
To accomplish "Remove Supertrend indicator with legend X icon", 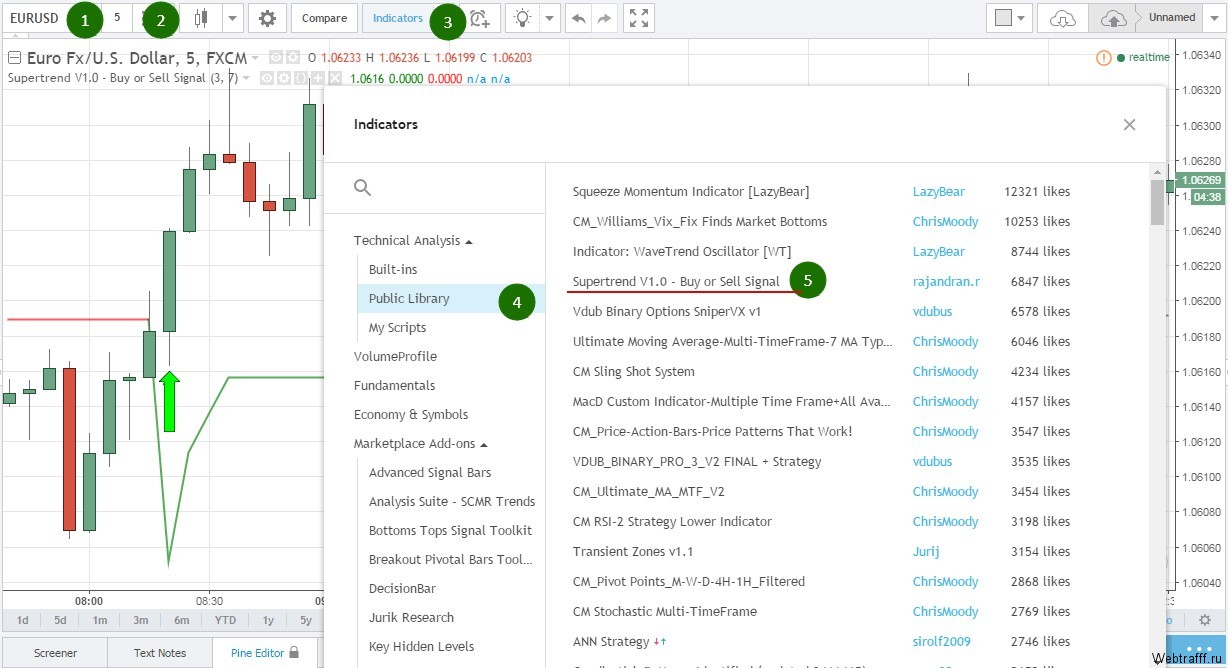I will point(335,78).
